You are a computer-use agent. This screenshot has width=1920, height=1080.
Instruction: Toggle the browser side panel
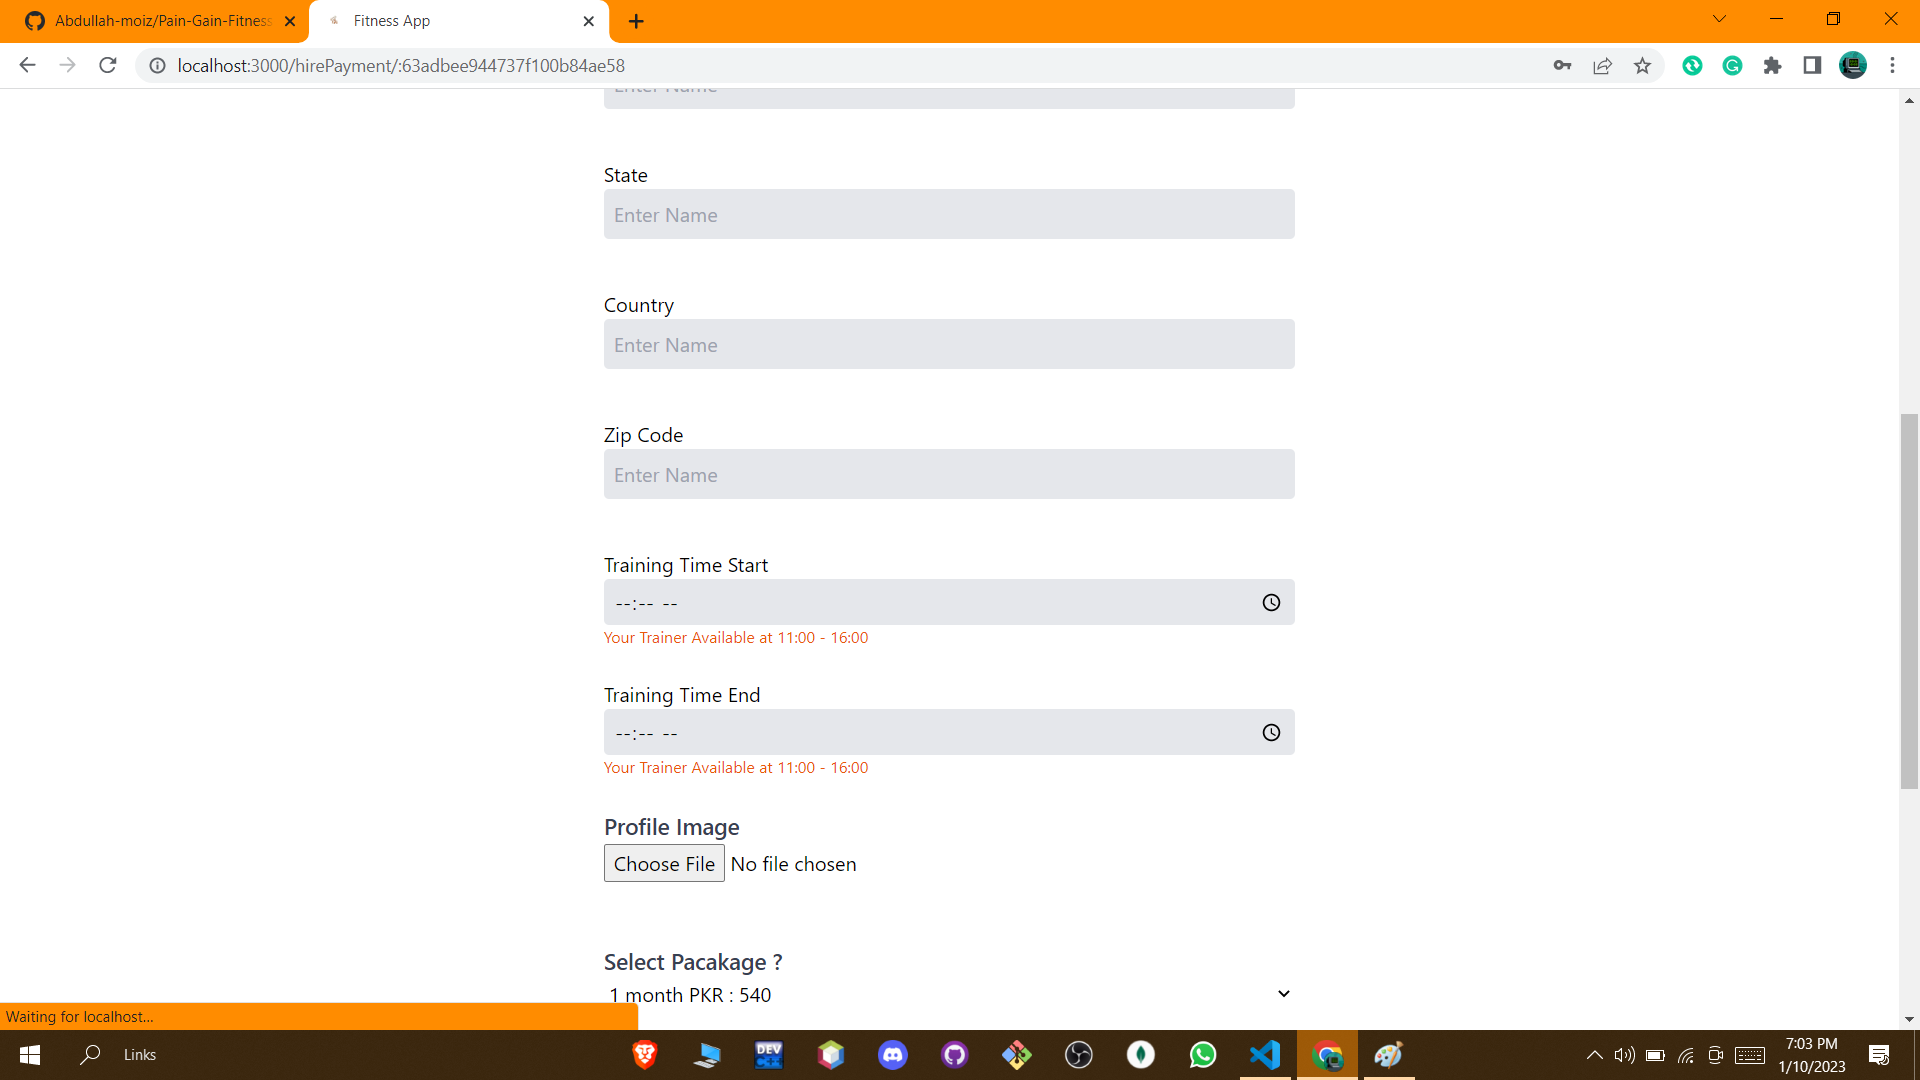1812,66
